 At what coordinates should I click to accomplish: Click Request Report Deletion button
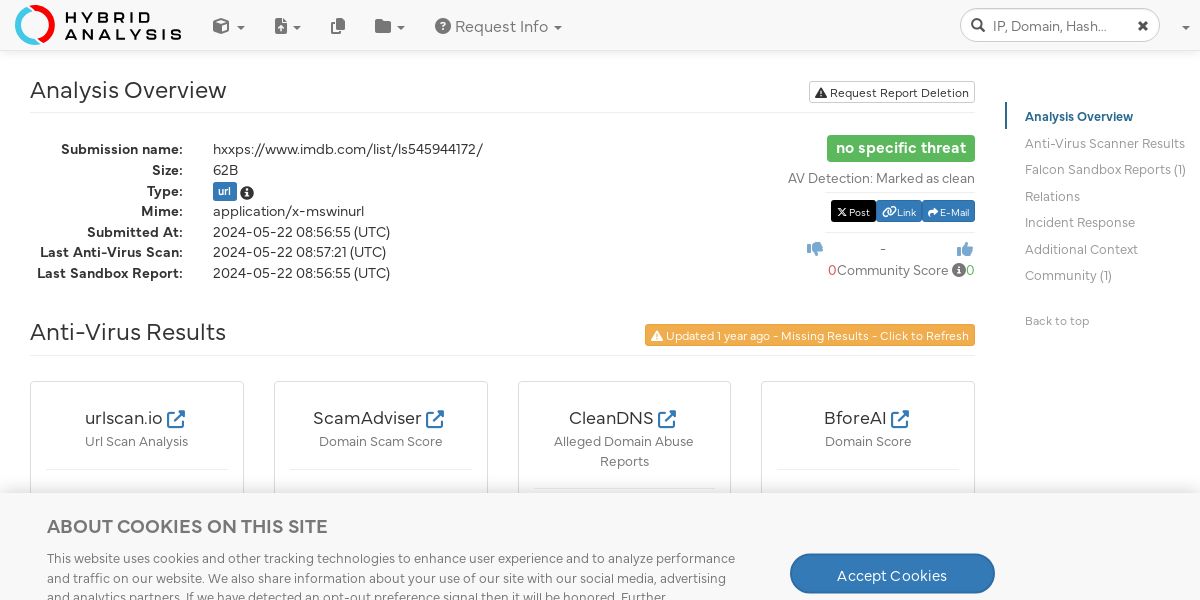(x=892, y=92)
